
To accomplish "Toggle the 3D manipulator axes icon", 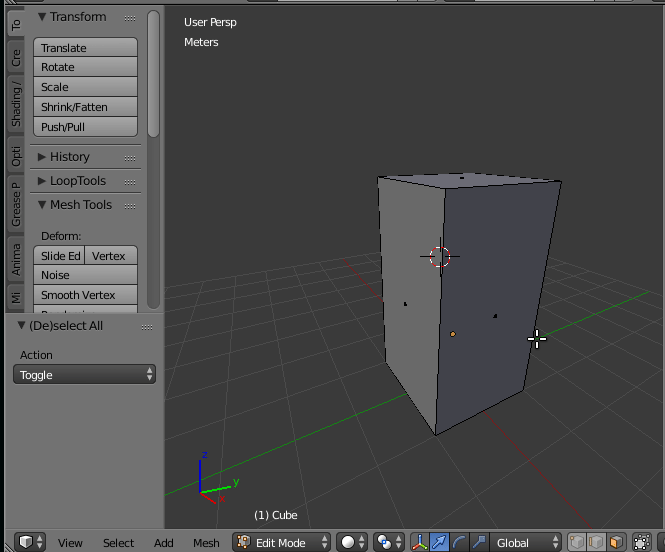I will pos(419,542).
